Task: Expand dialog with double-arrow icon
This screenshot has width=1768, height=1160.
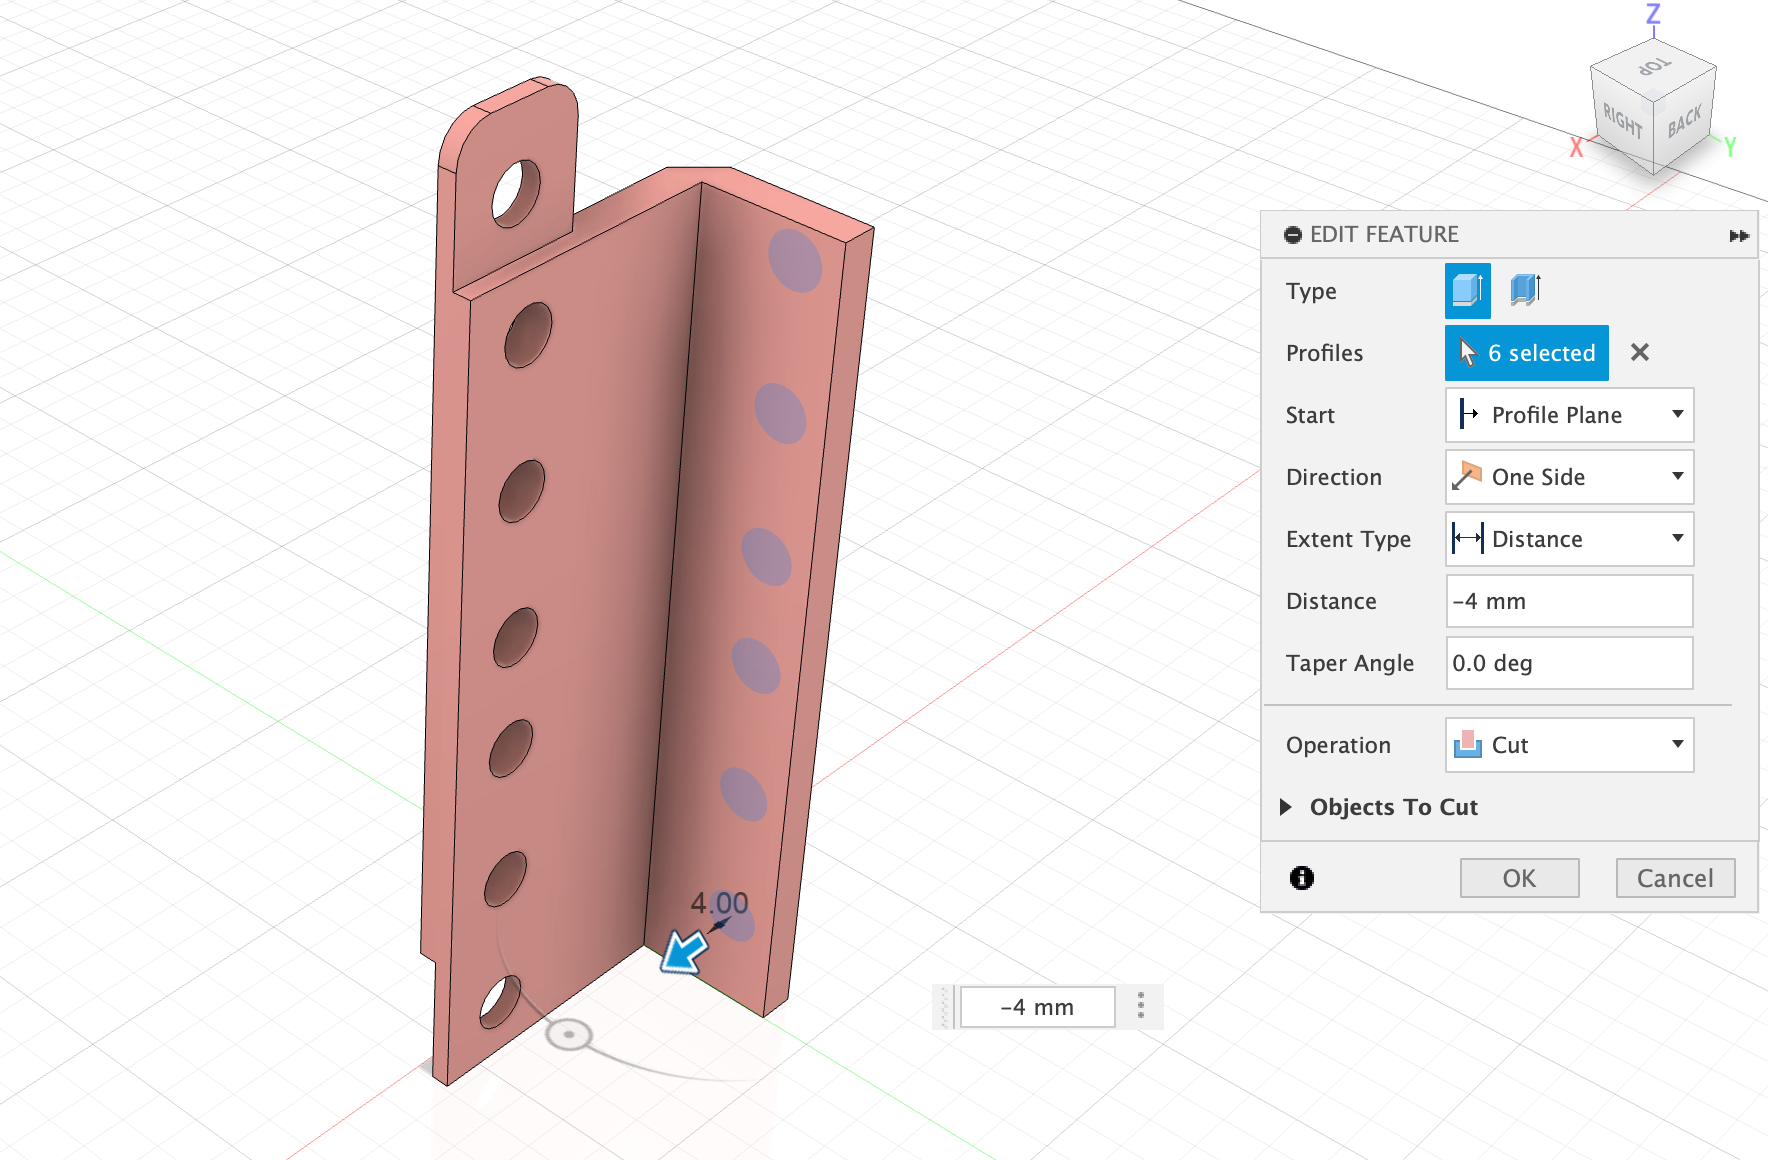Action: (x=1739, y=236)
